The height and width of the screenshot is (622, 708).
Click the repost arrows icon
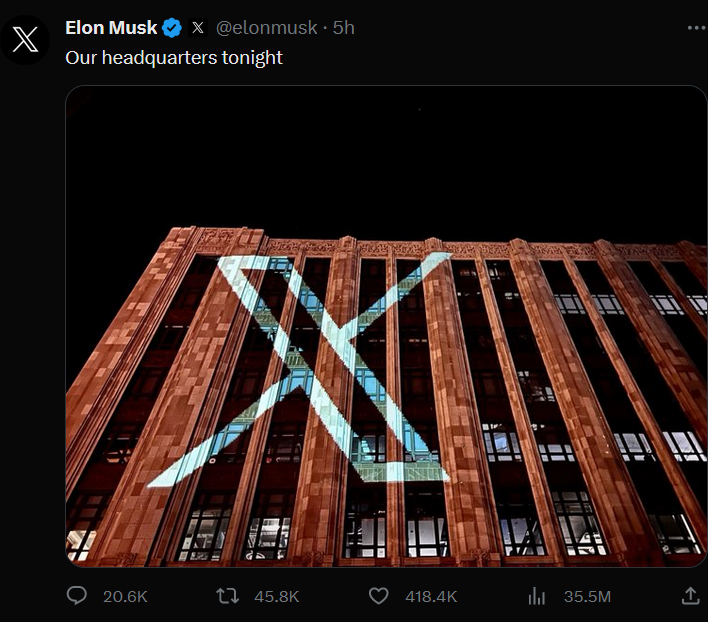[x=227, y=596]
